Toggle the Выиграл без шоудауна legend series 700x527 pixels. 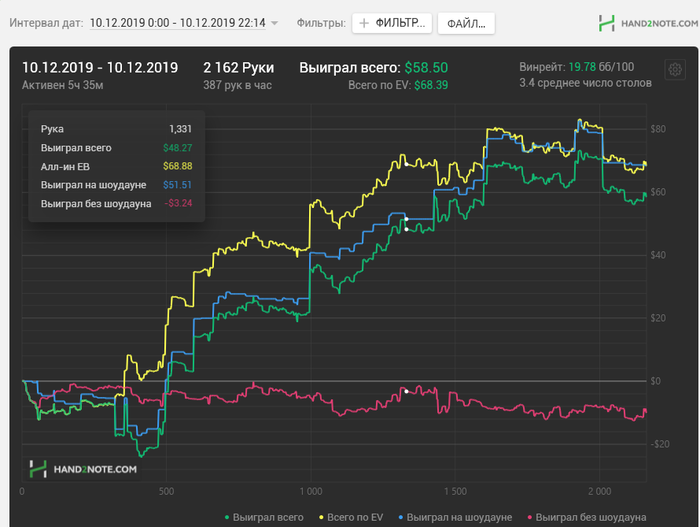pos(587,517)
